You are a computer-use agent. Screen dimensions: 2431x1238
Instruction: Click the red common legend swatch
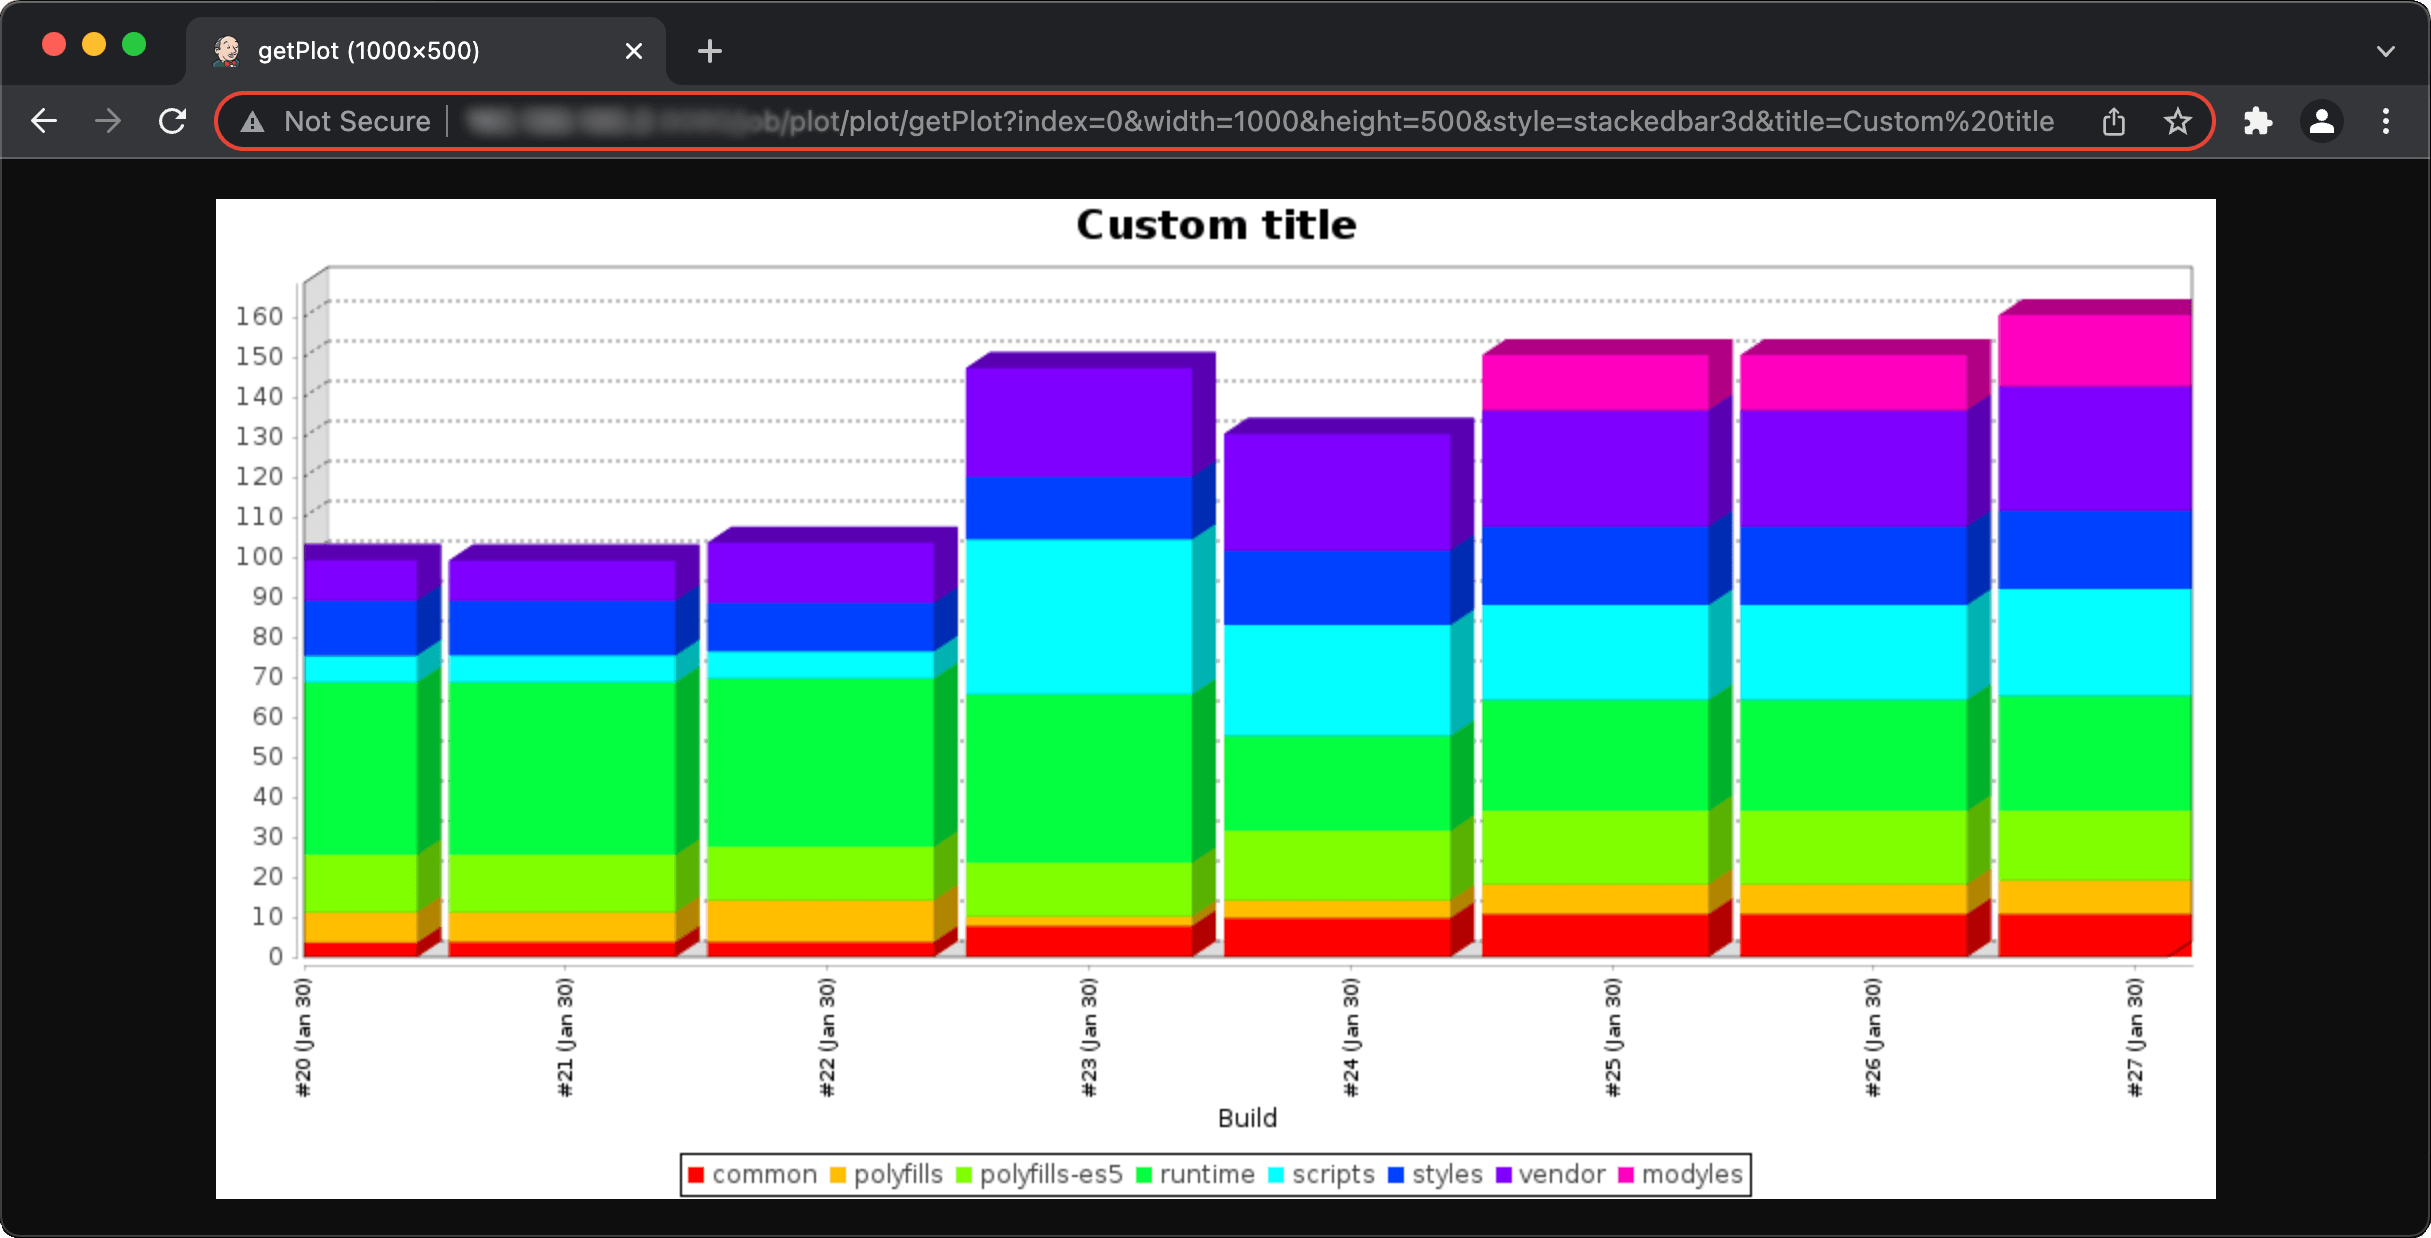[x=696, y=1175]
